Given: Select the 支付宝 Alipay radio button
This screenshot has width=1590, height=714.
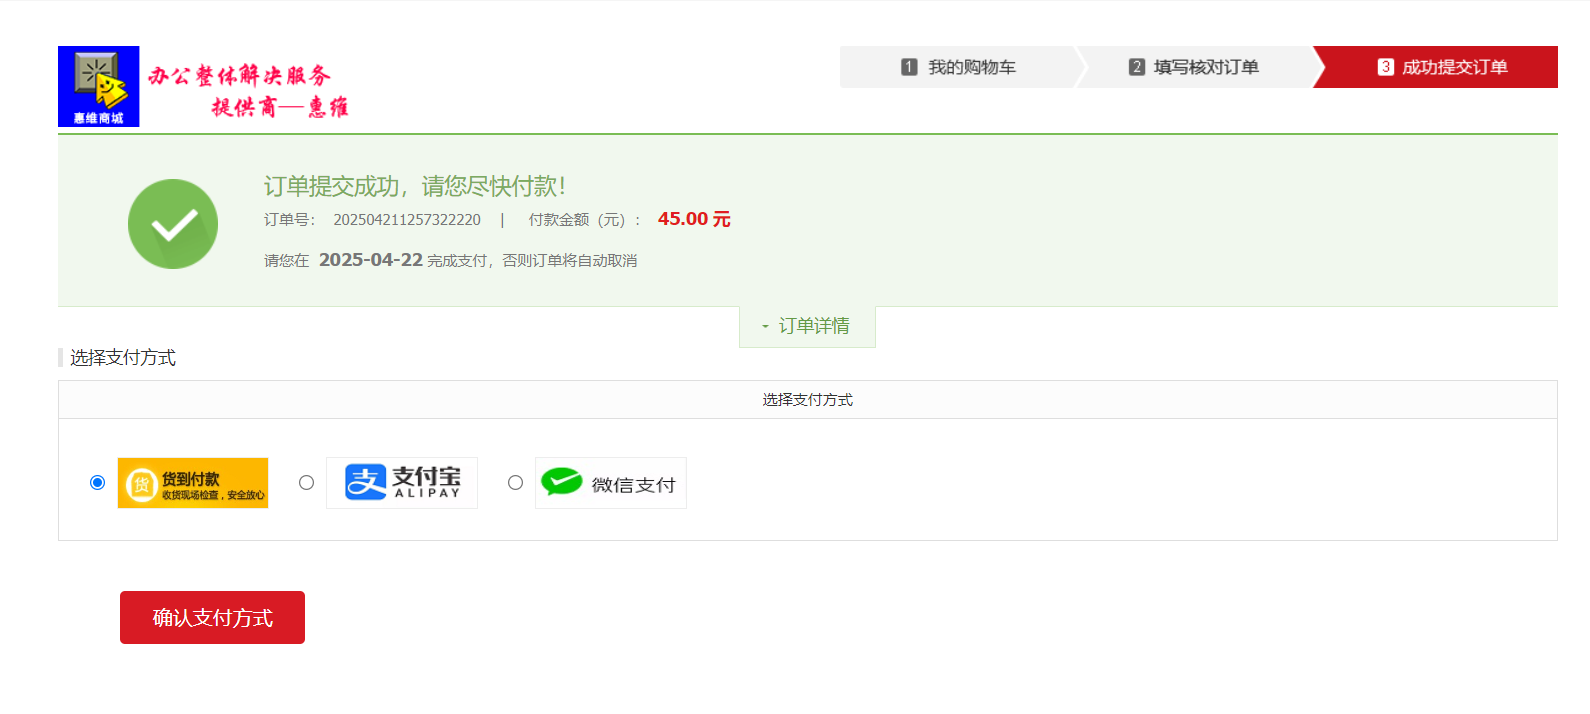Looking at the screenshot, I should click(x=306, y=482).
